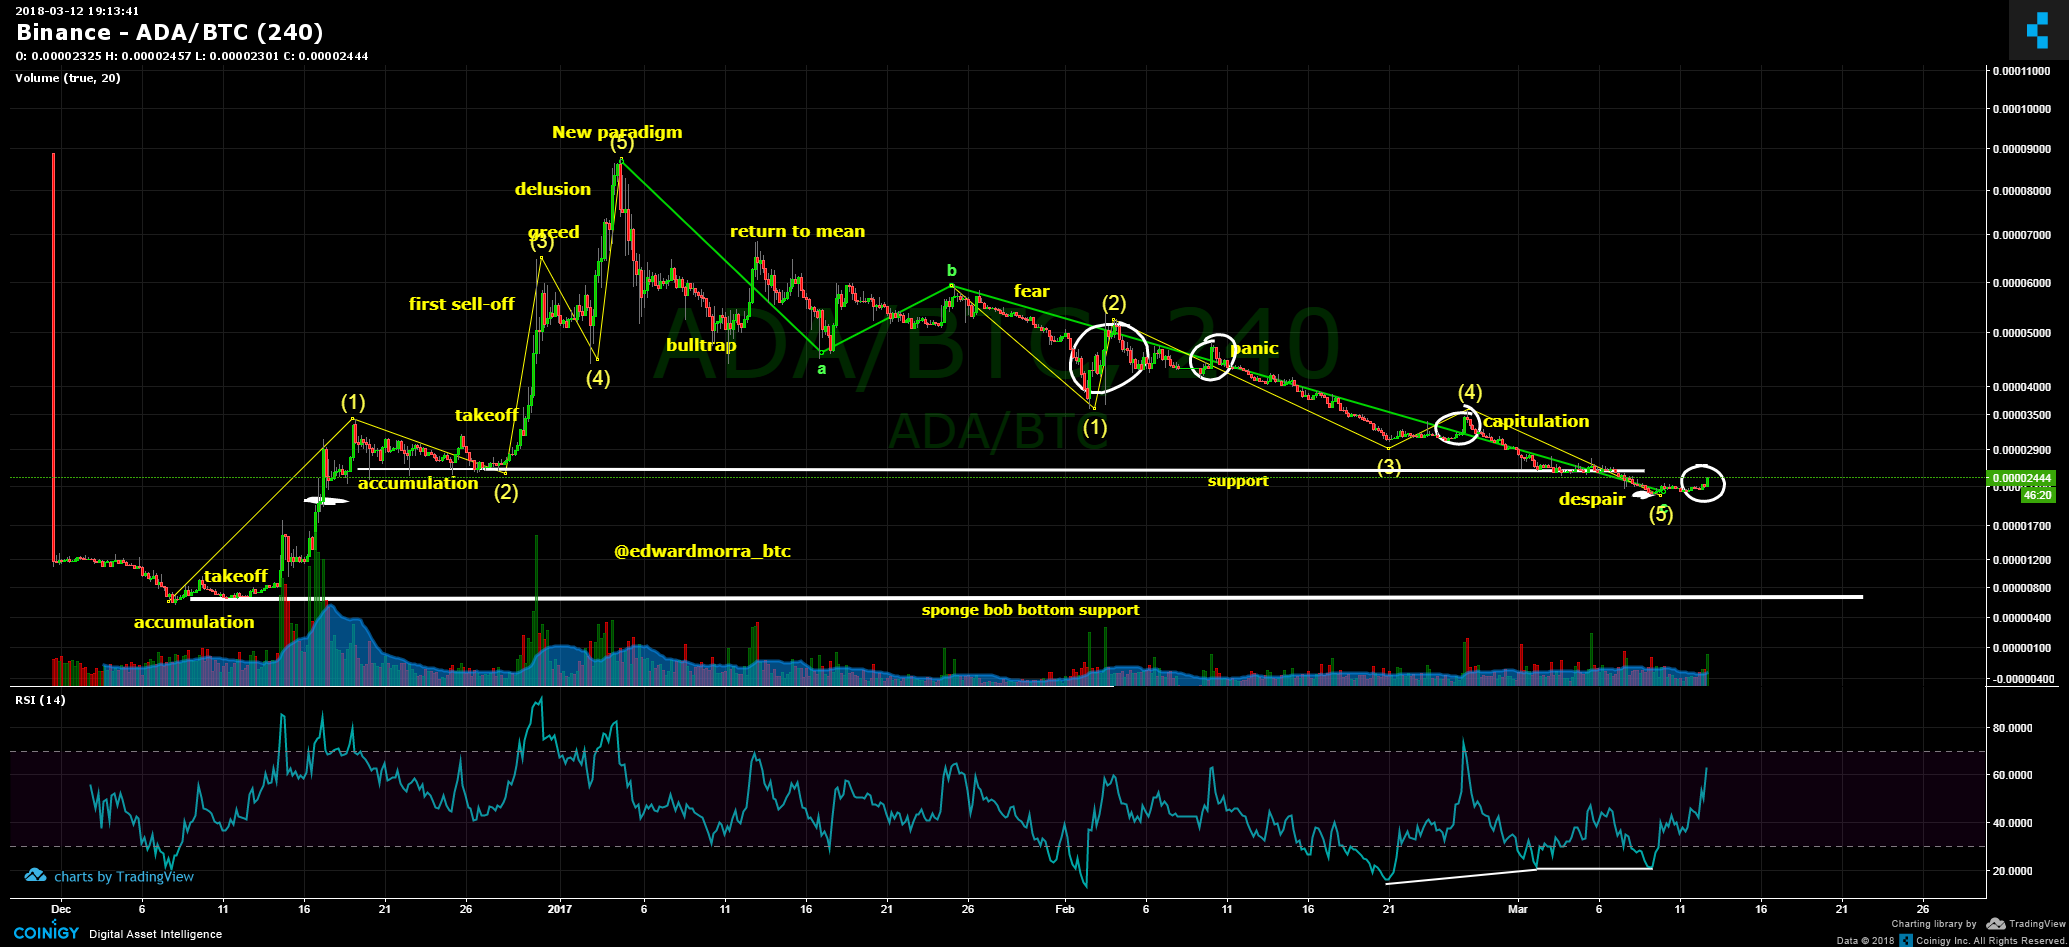Click the green countdown label '46:20'

tap(2037, 495)
